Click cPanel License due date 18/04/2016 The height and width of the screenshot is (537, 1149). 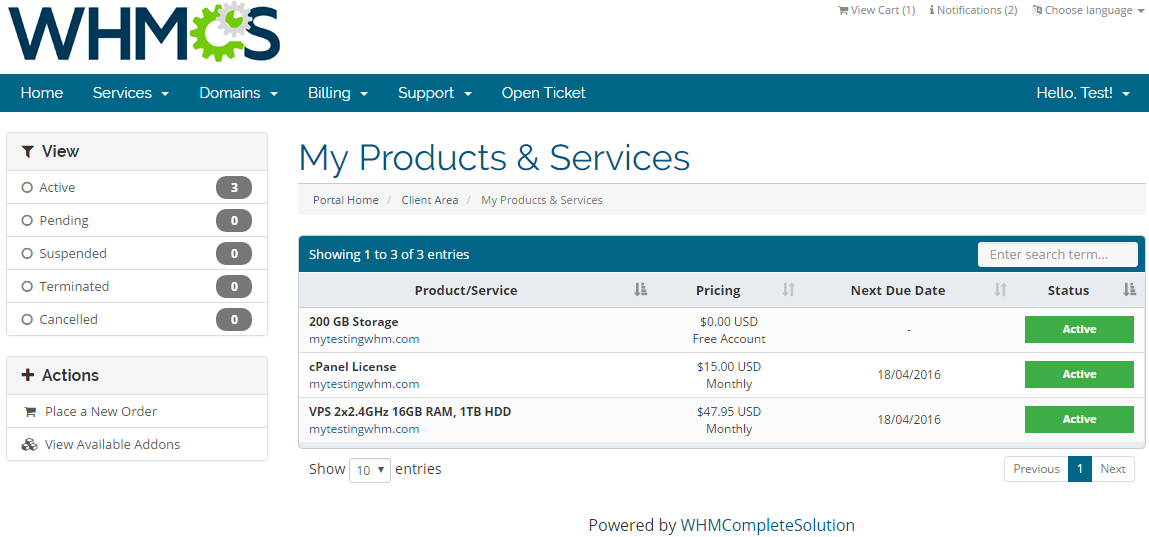(909, 375)
